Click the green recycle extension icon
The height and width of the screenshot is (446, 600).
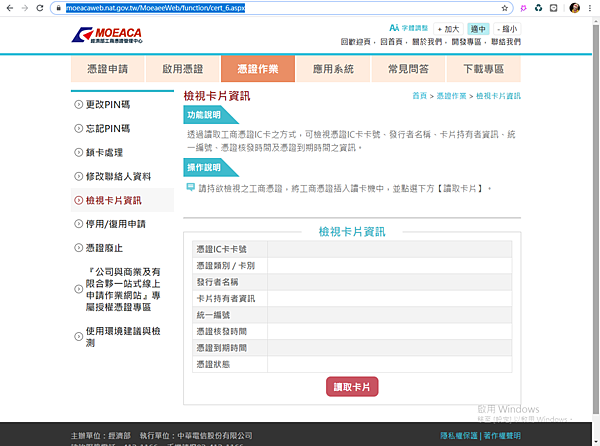[x=538, y=8]
